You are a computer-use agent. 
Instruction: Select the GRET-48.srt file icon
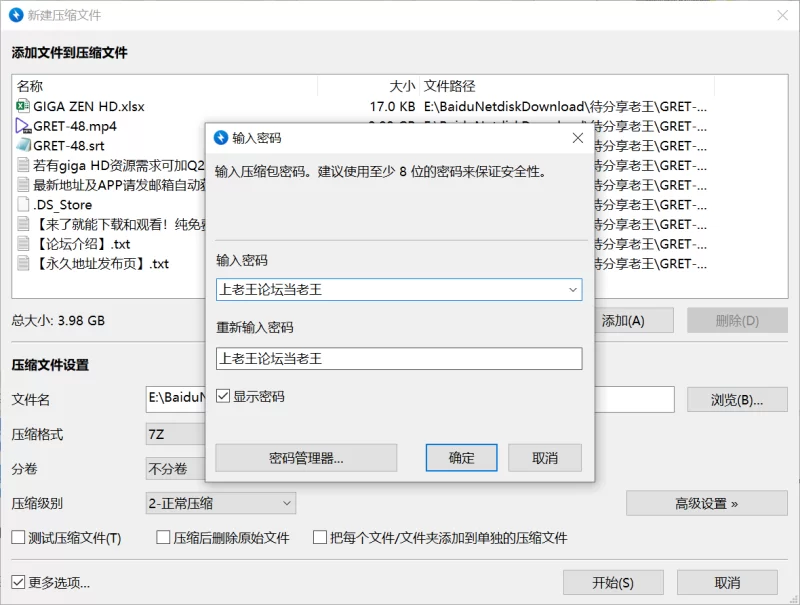(23, 145)
